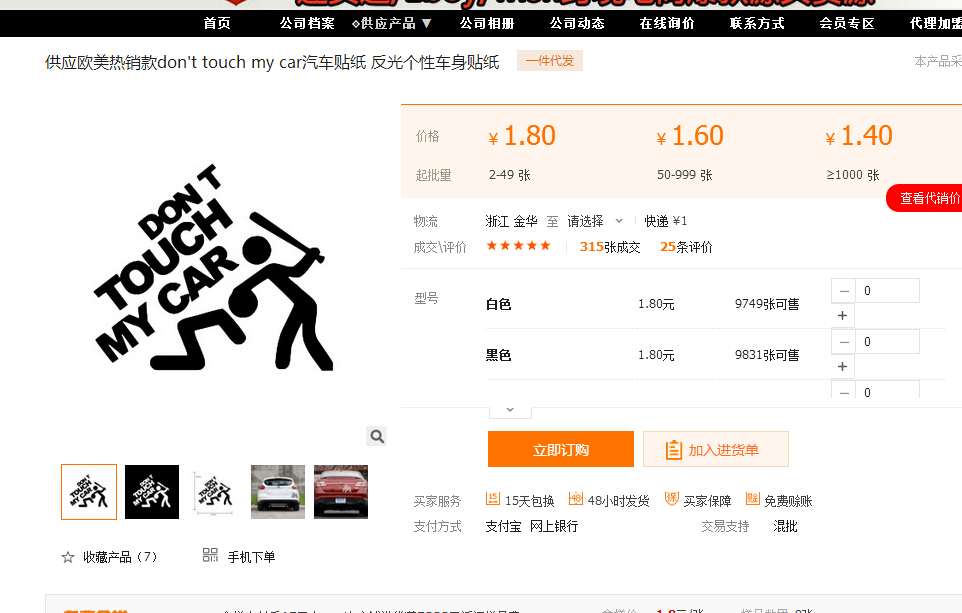Increase quantity for 白色 with plus button
The width and height of the screenshot is (962, 613).
pos(843,315)
